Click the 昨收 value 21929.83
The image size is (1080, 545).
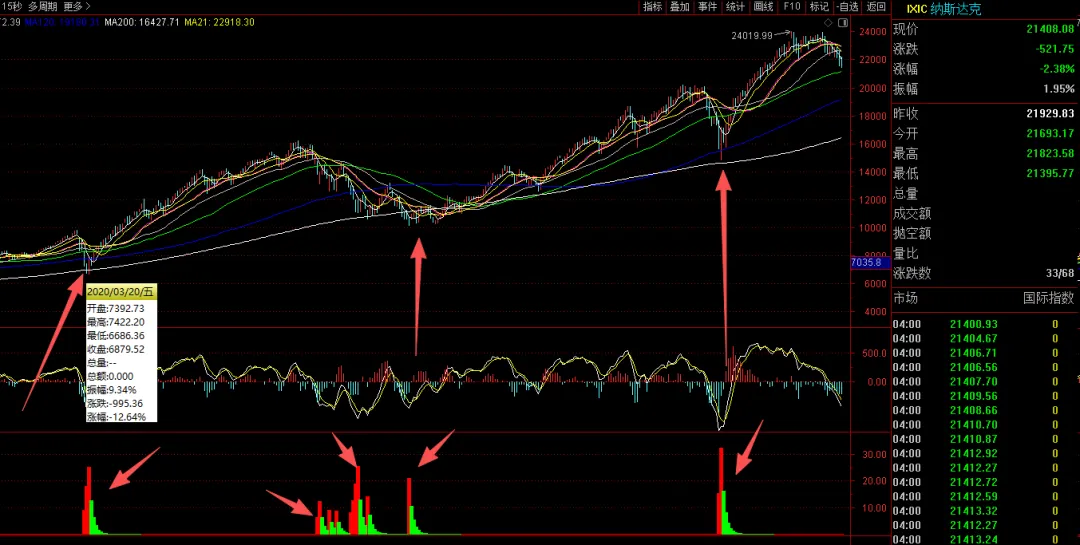tap(1049, 114)
